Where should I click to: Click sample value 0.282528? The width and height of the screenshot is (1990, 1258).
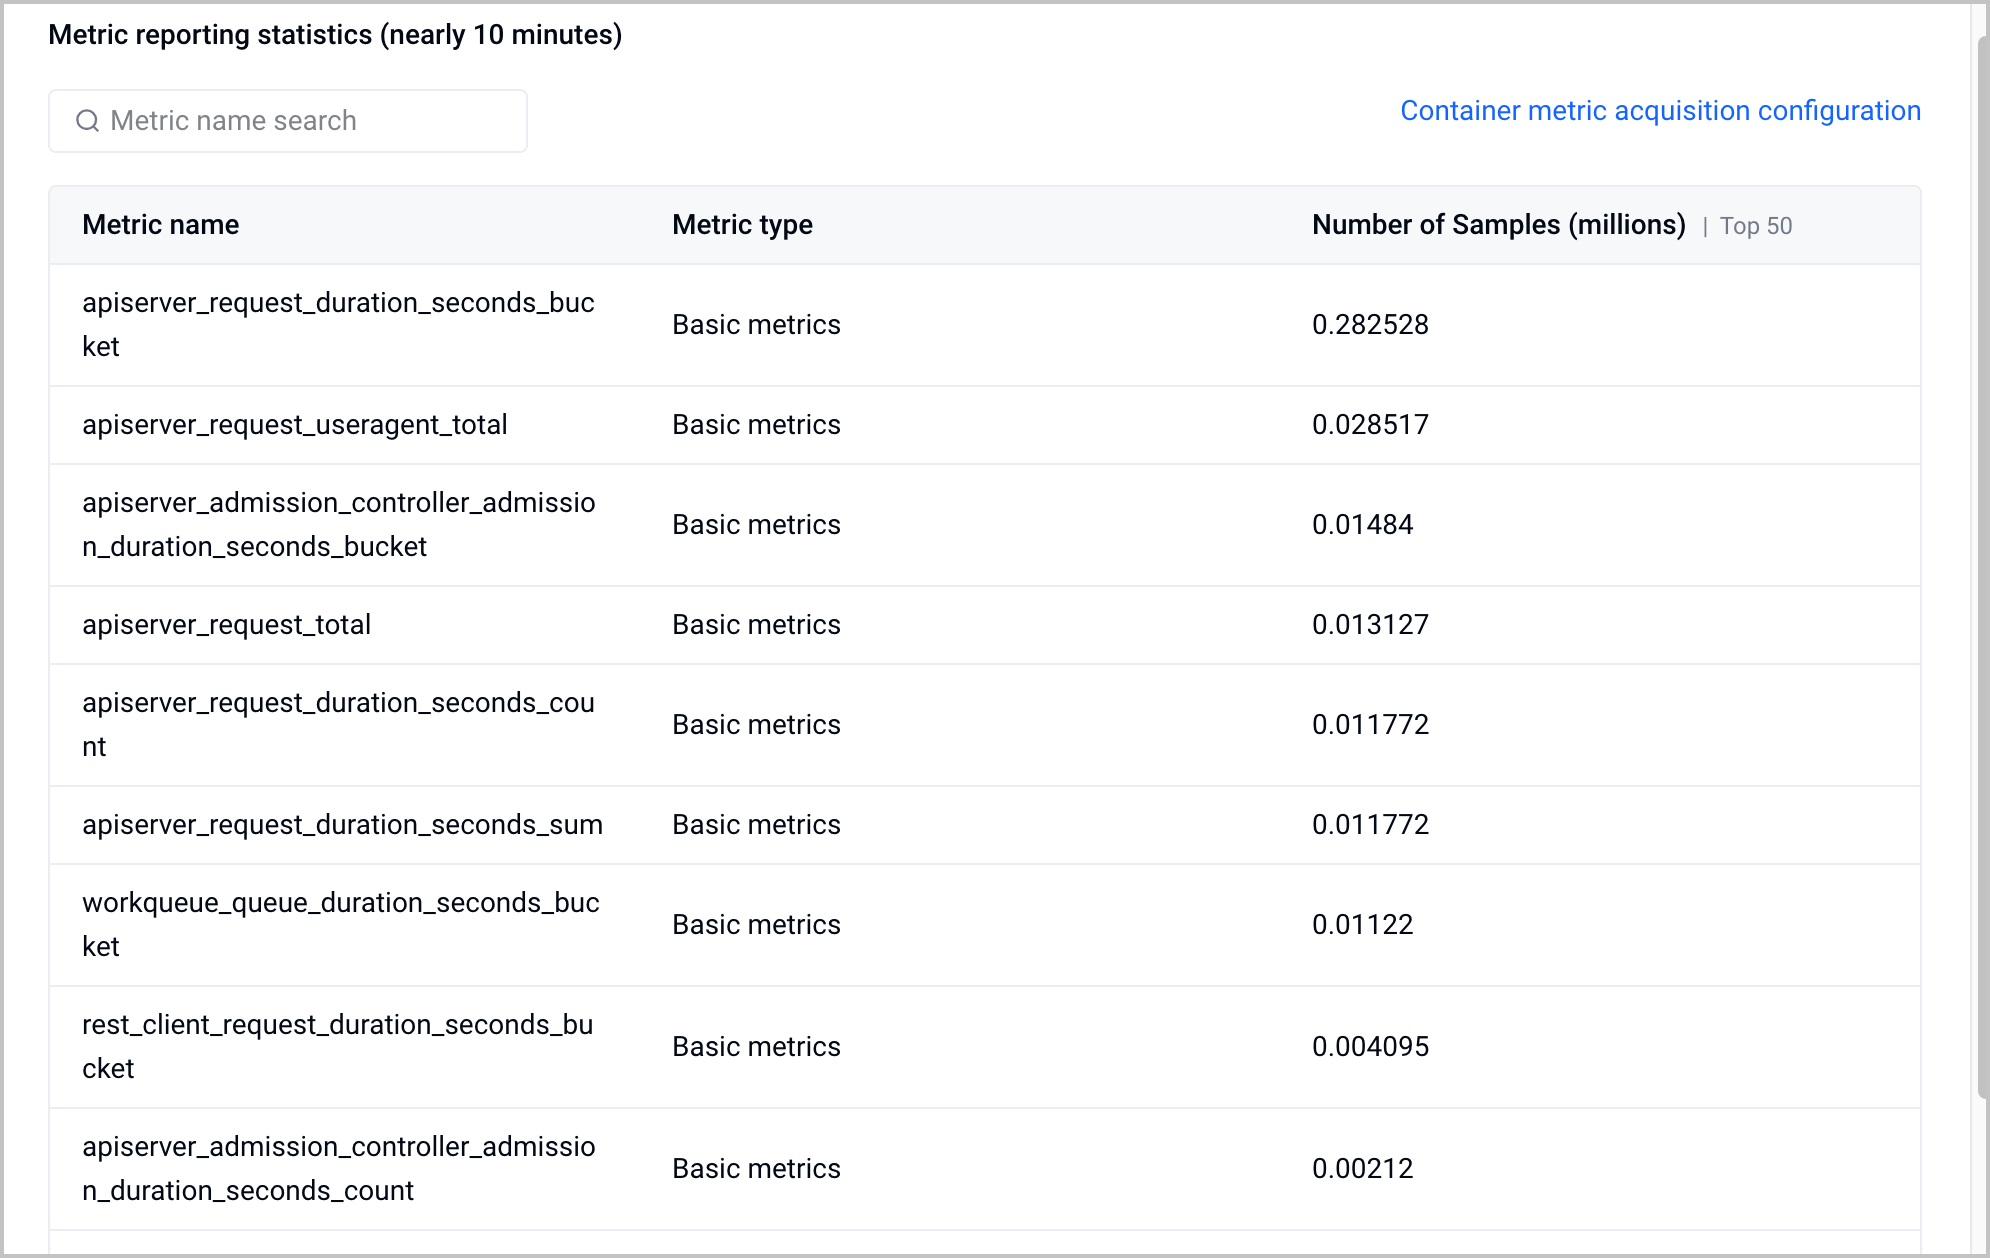1370,325
